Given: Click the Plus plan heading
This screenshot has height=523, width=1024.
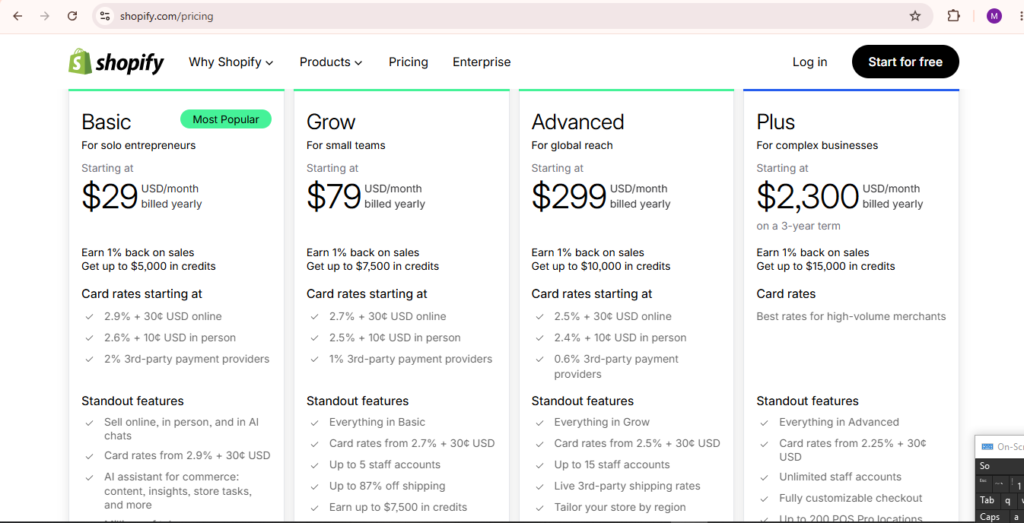Looking at the screenshot, I should [776, 122].
